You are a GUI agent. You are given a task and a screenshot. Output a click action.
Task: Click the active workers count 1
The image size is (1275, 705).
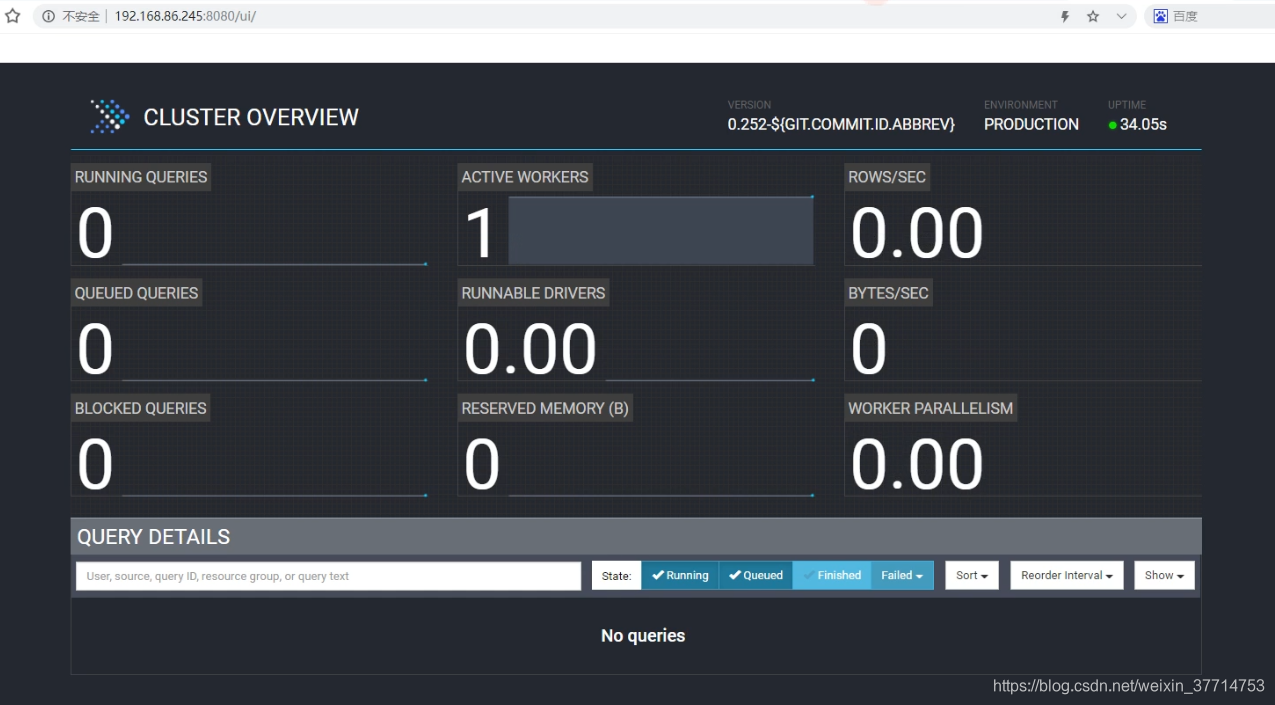(481, 235)
